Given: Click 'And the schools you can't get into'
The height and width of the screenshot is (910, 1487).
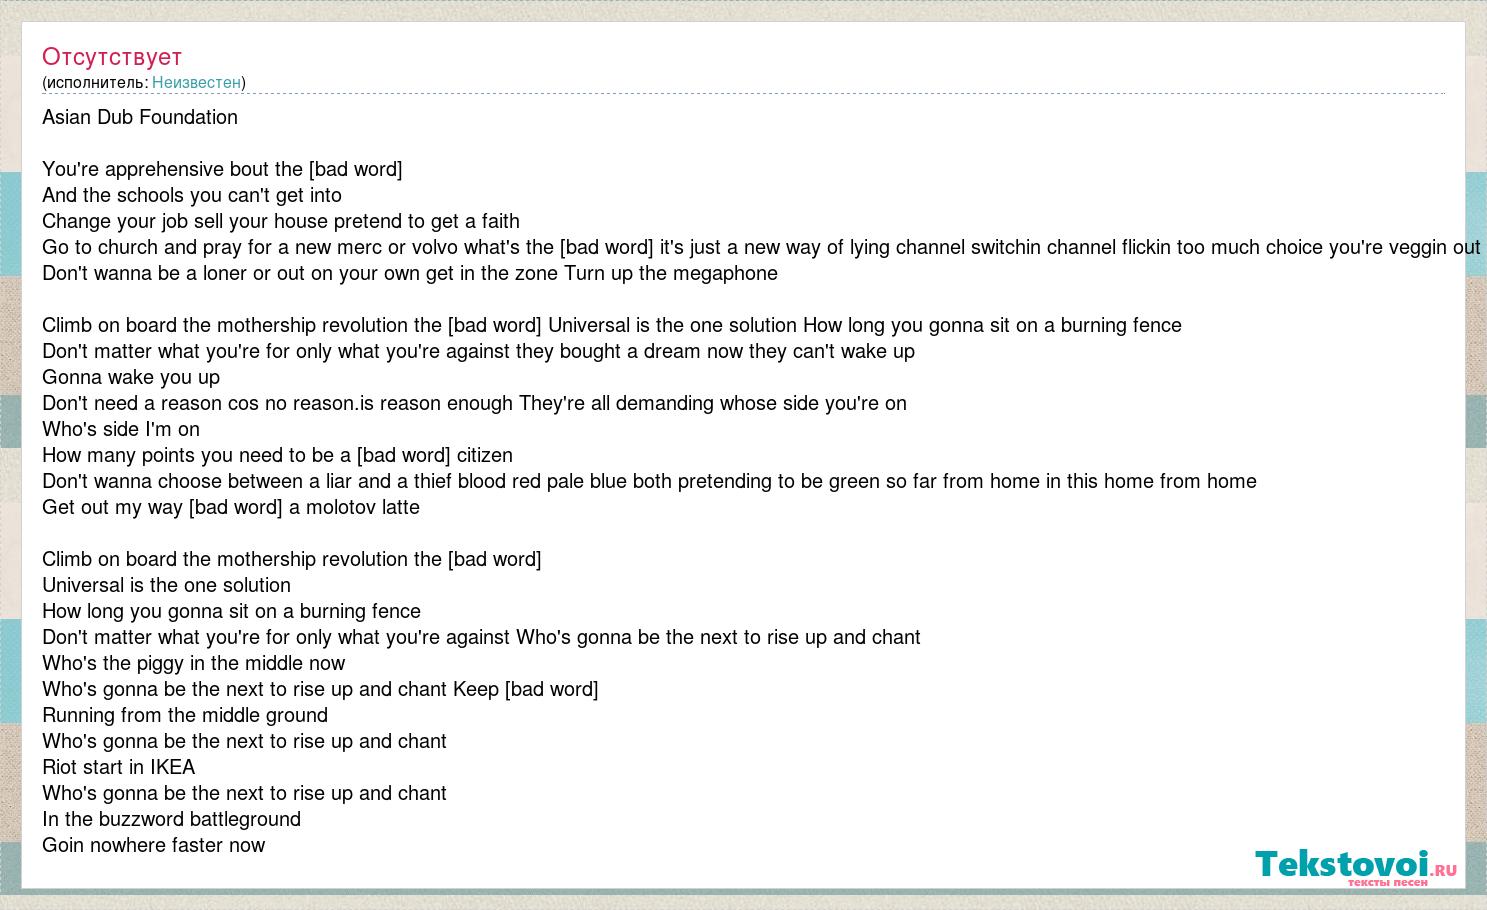Looking at the screenshot, I should [192, 195].
